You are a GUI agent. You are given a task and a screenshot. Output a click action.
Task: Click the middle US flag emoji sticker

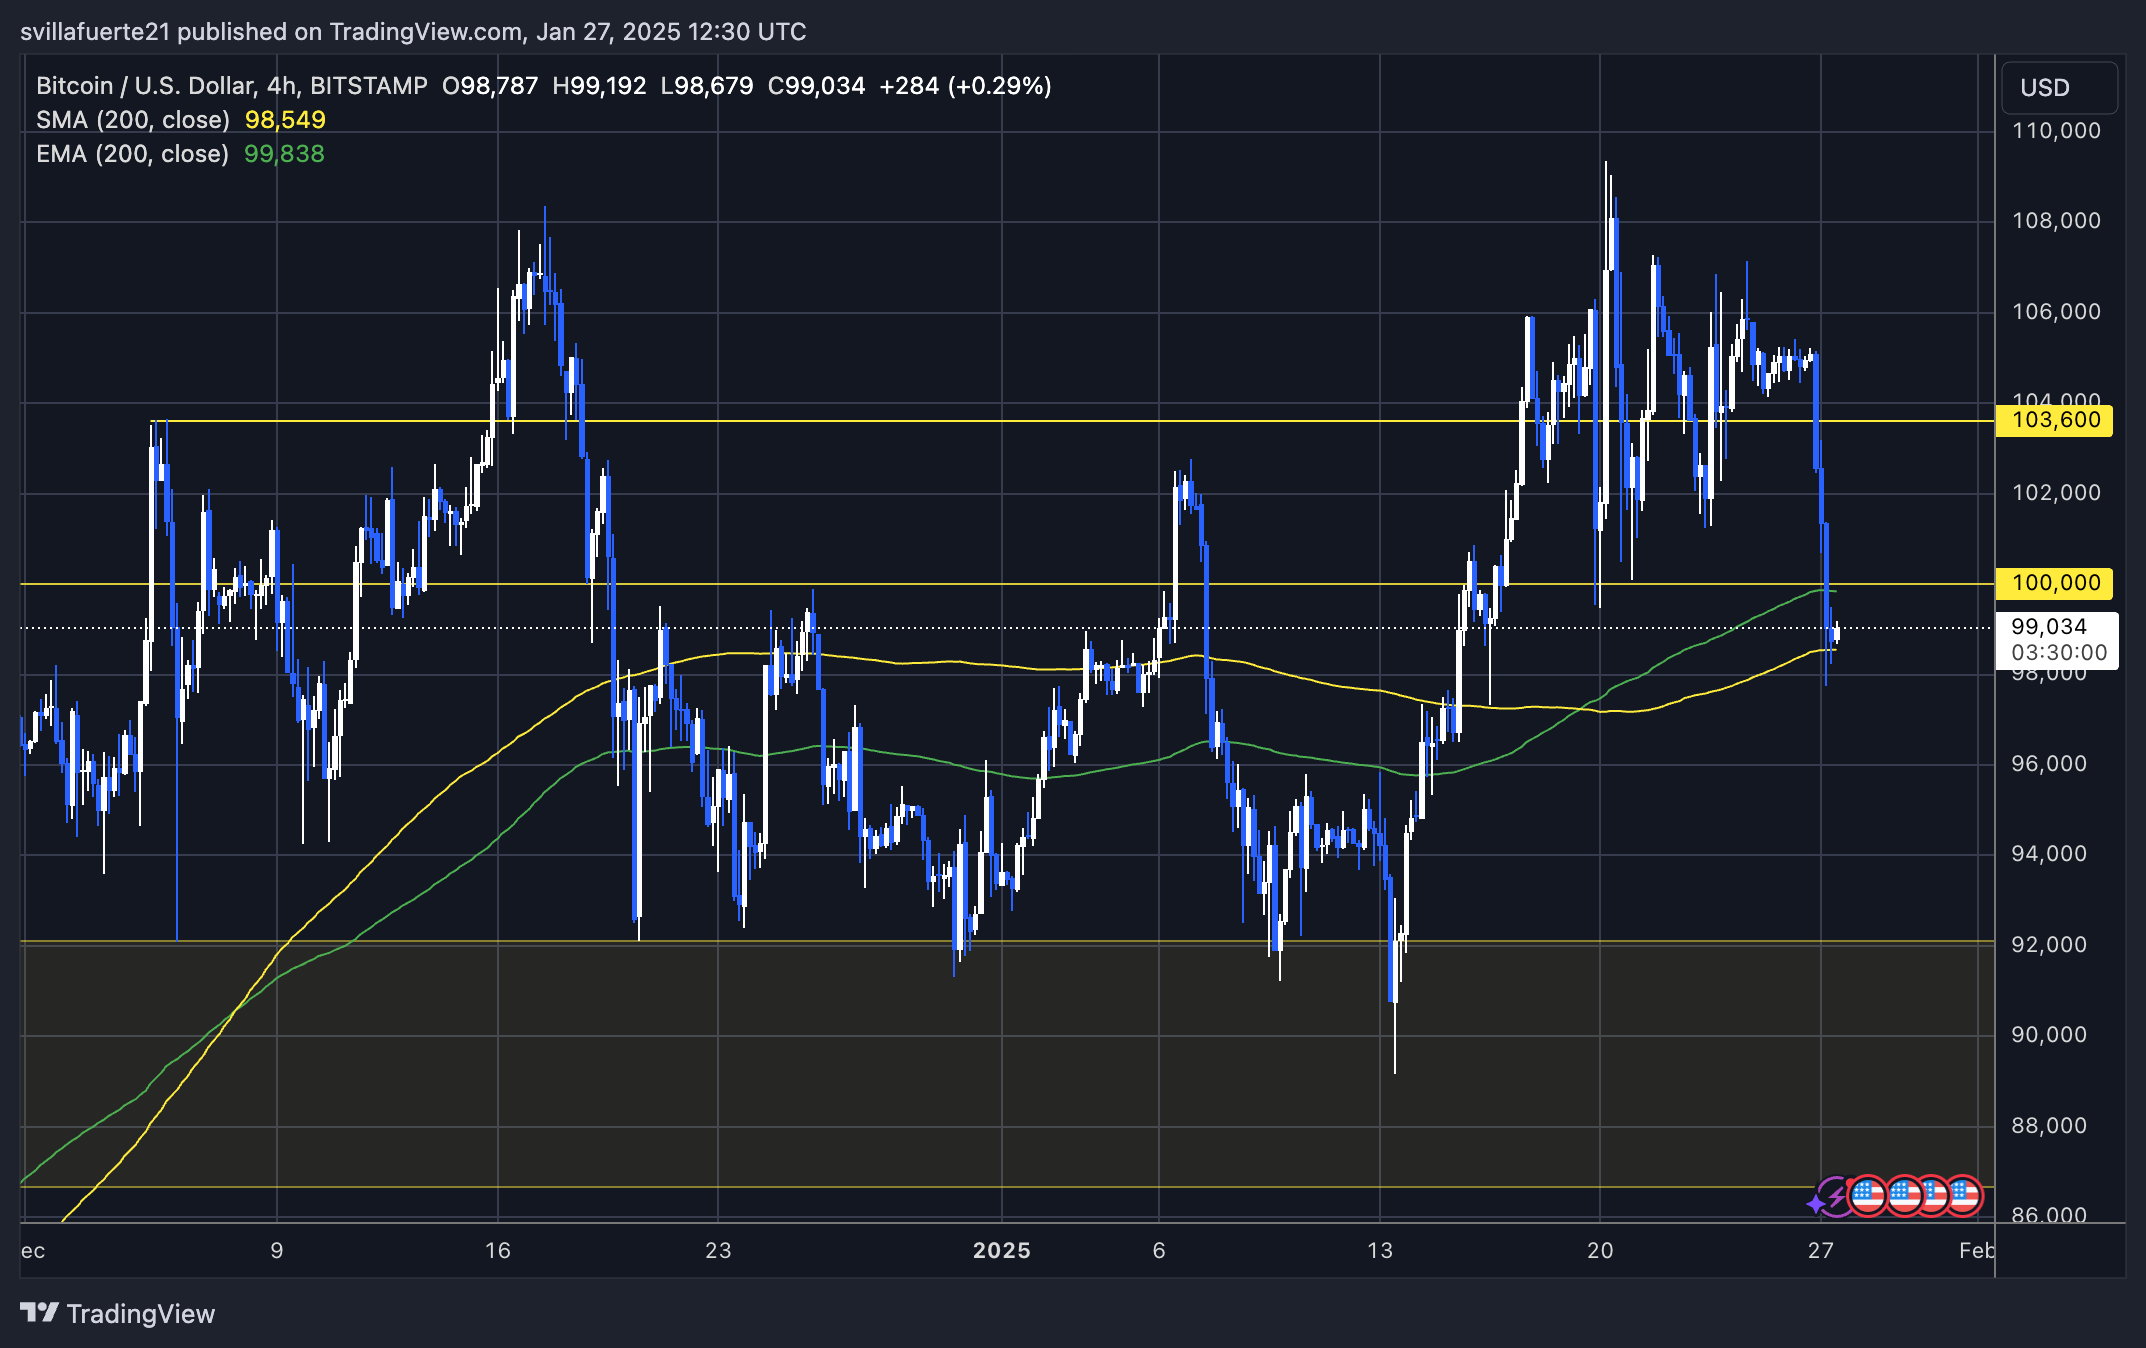coord(1904,1196)
